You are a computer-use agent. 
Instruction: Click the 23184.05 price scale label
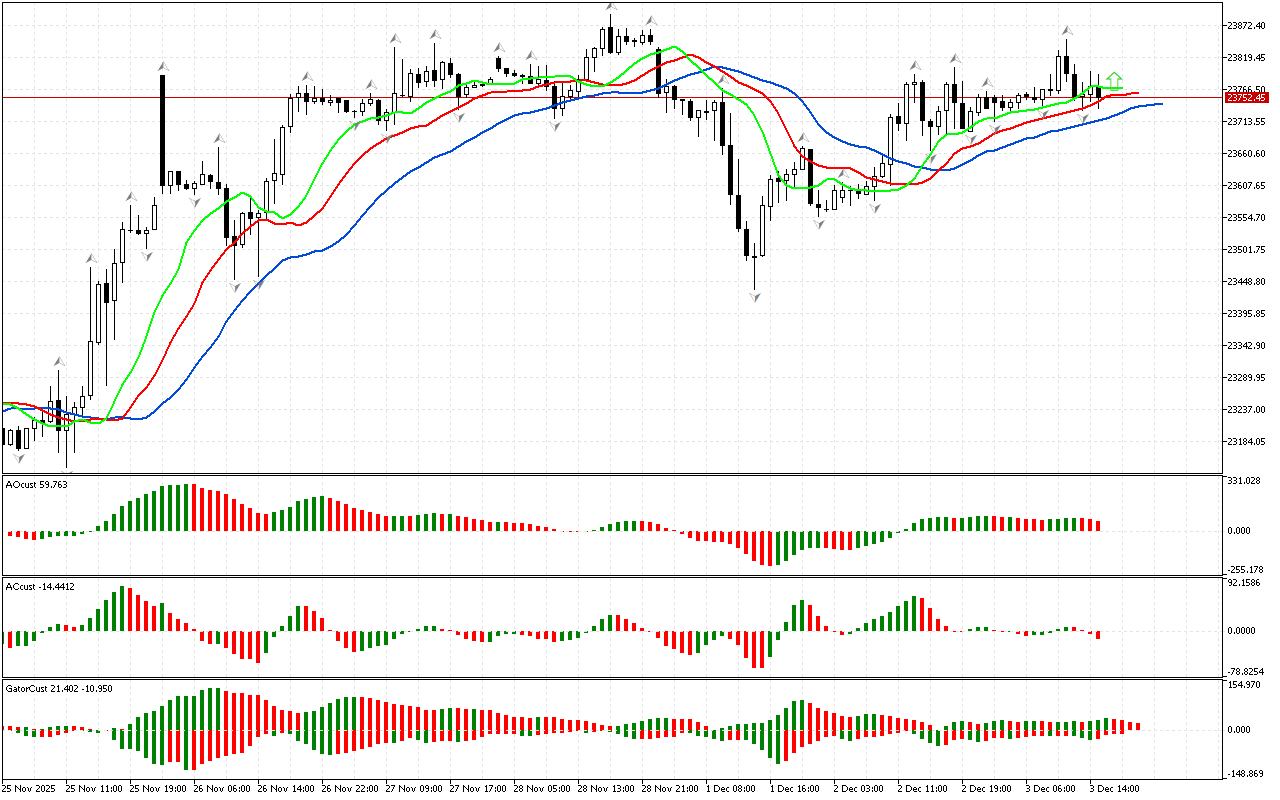point(1246,442)
